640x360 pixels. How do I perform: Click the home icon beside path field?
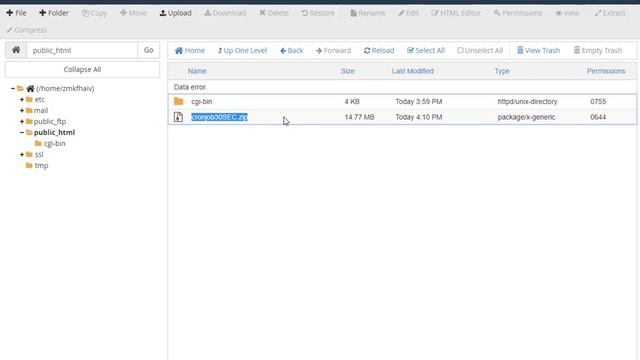tap(16, 50)
